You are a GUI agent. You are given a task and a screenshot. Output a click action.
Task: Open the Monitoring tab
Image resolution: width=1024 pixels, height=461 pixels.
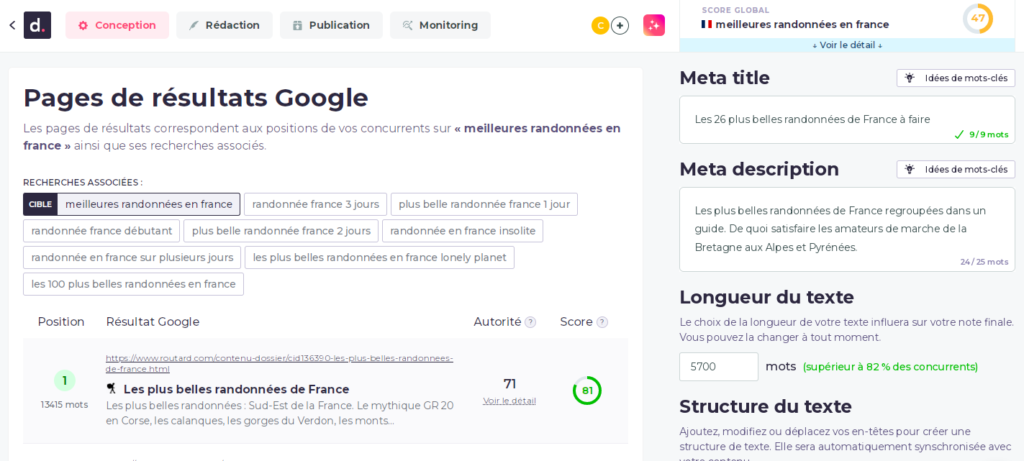point(440,25)
